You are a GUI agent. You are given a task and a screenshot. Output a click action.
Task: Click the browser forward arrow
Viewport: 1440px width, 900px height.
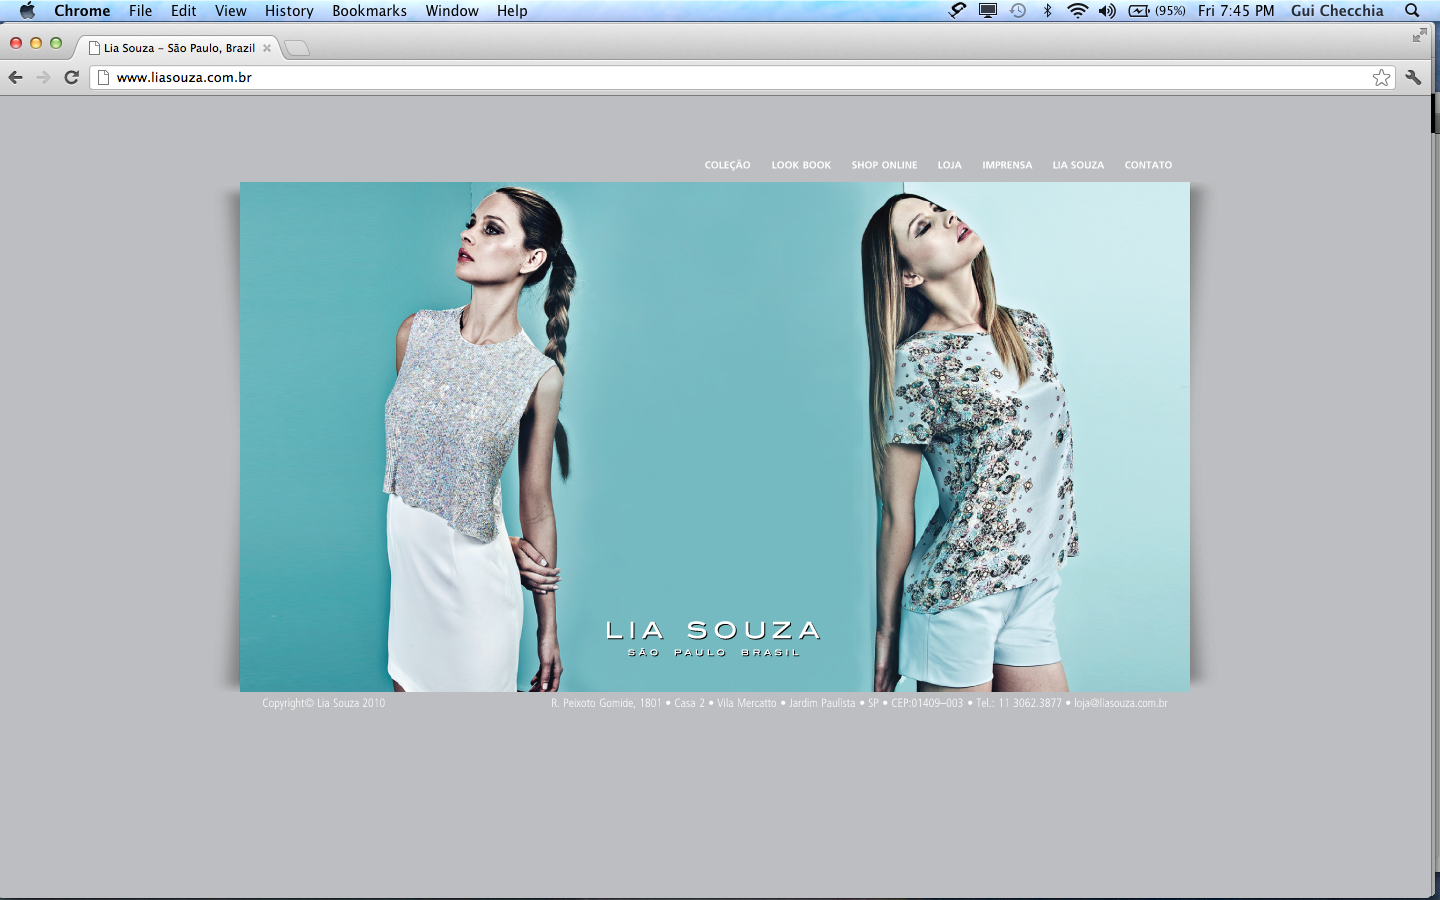pos(43,77)
